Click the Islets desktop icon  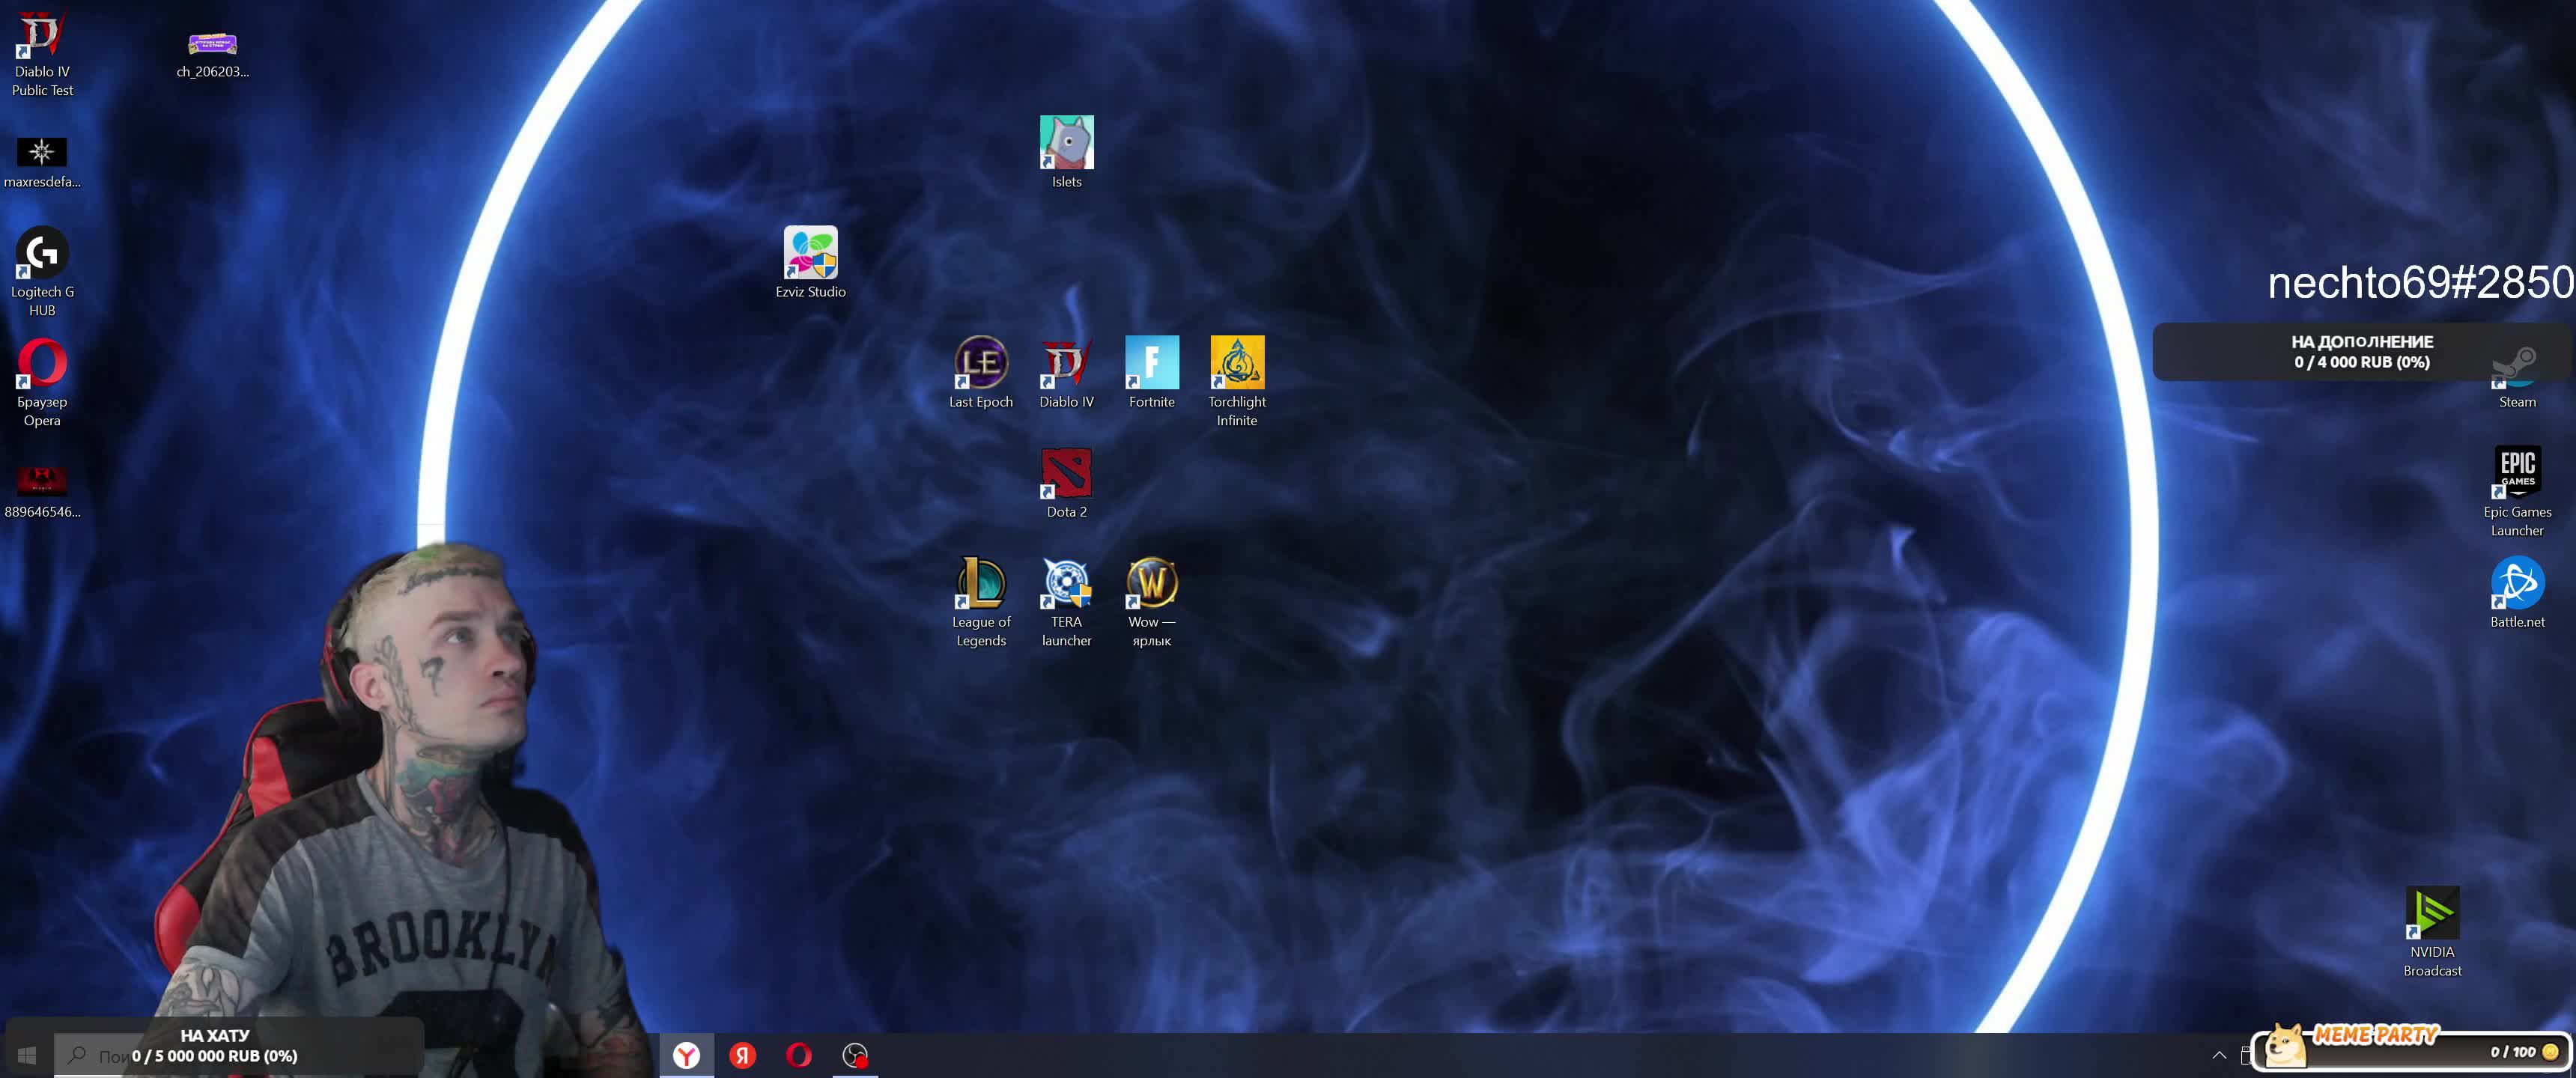1066,144
